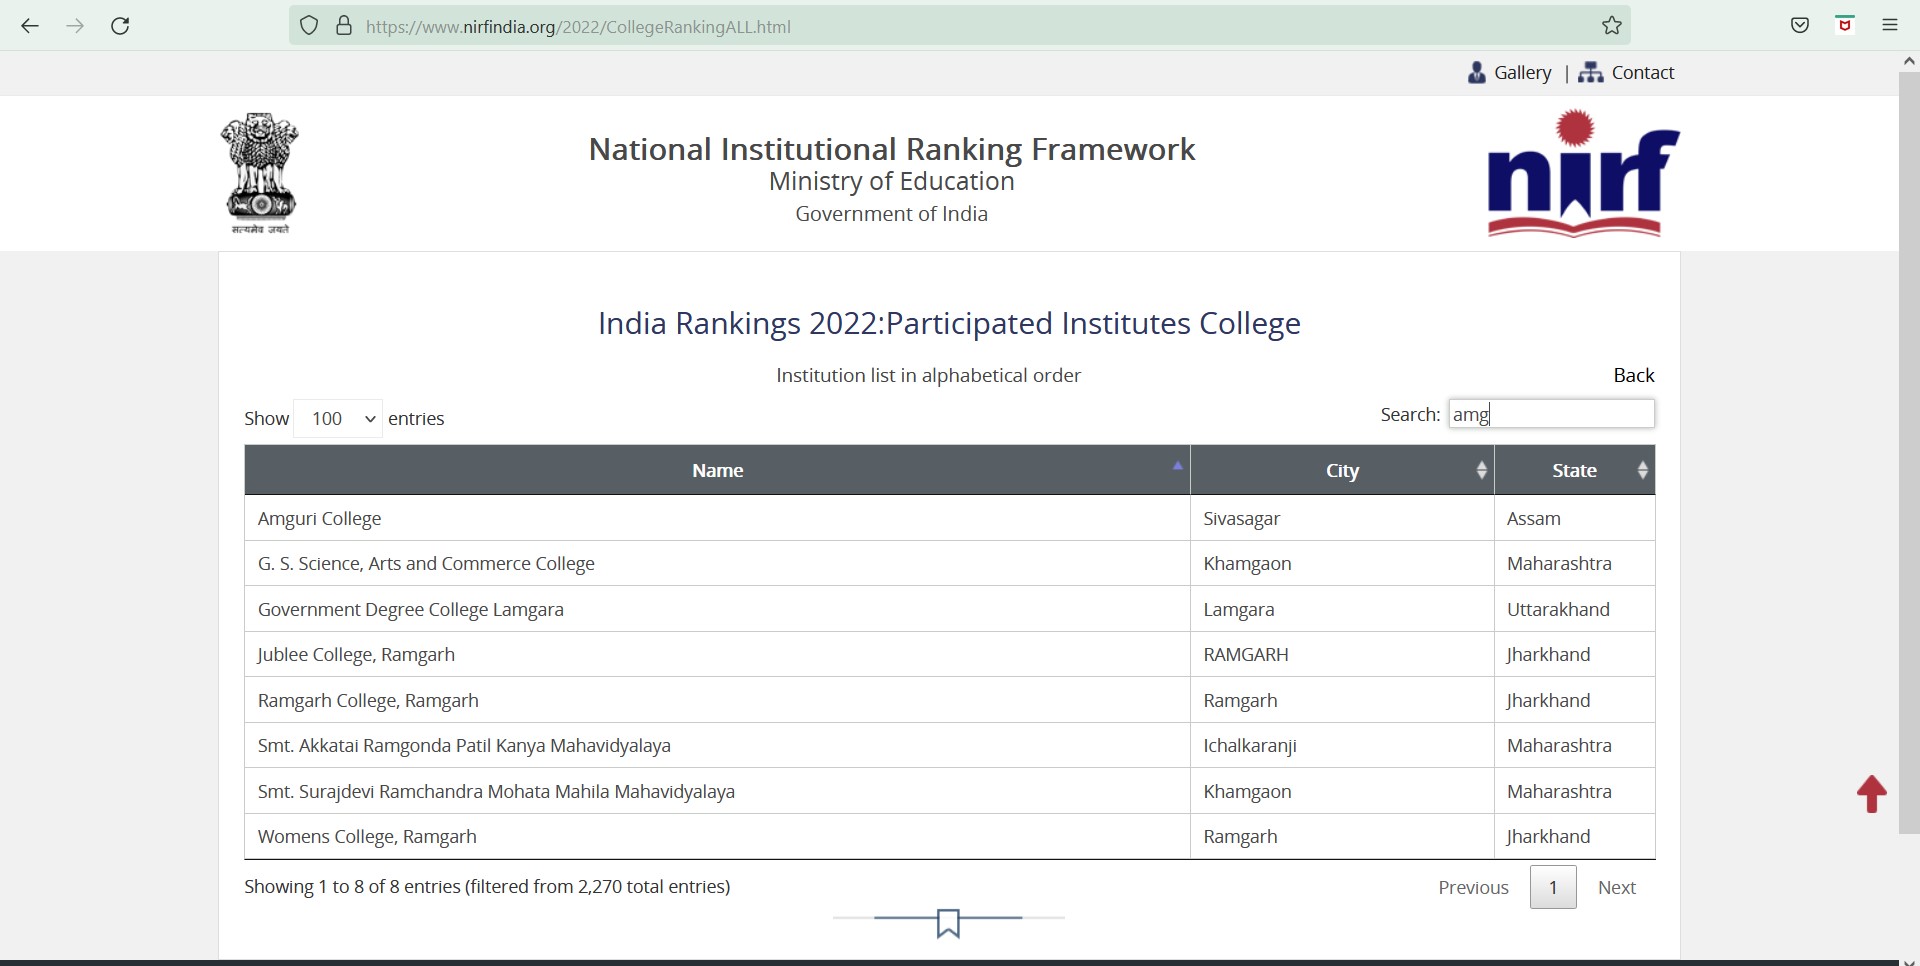
Task: Go to the Next results page
Action: click(1616, 888)
